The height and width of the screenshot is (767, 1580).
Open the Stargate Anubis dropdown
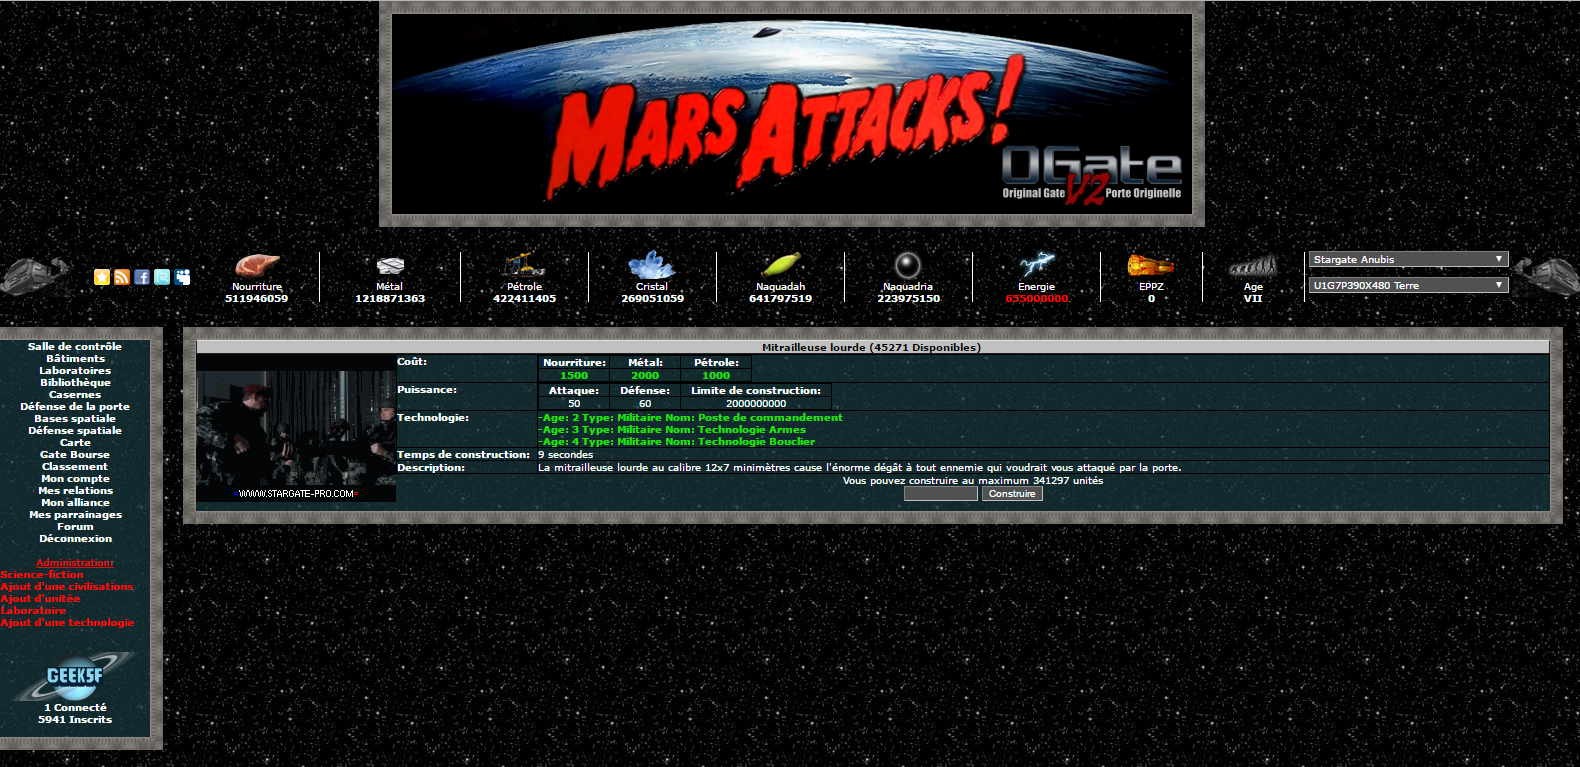[x=1408, y=259]
